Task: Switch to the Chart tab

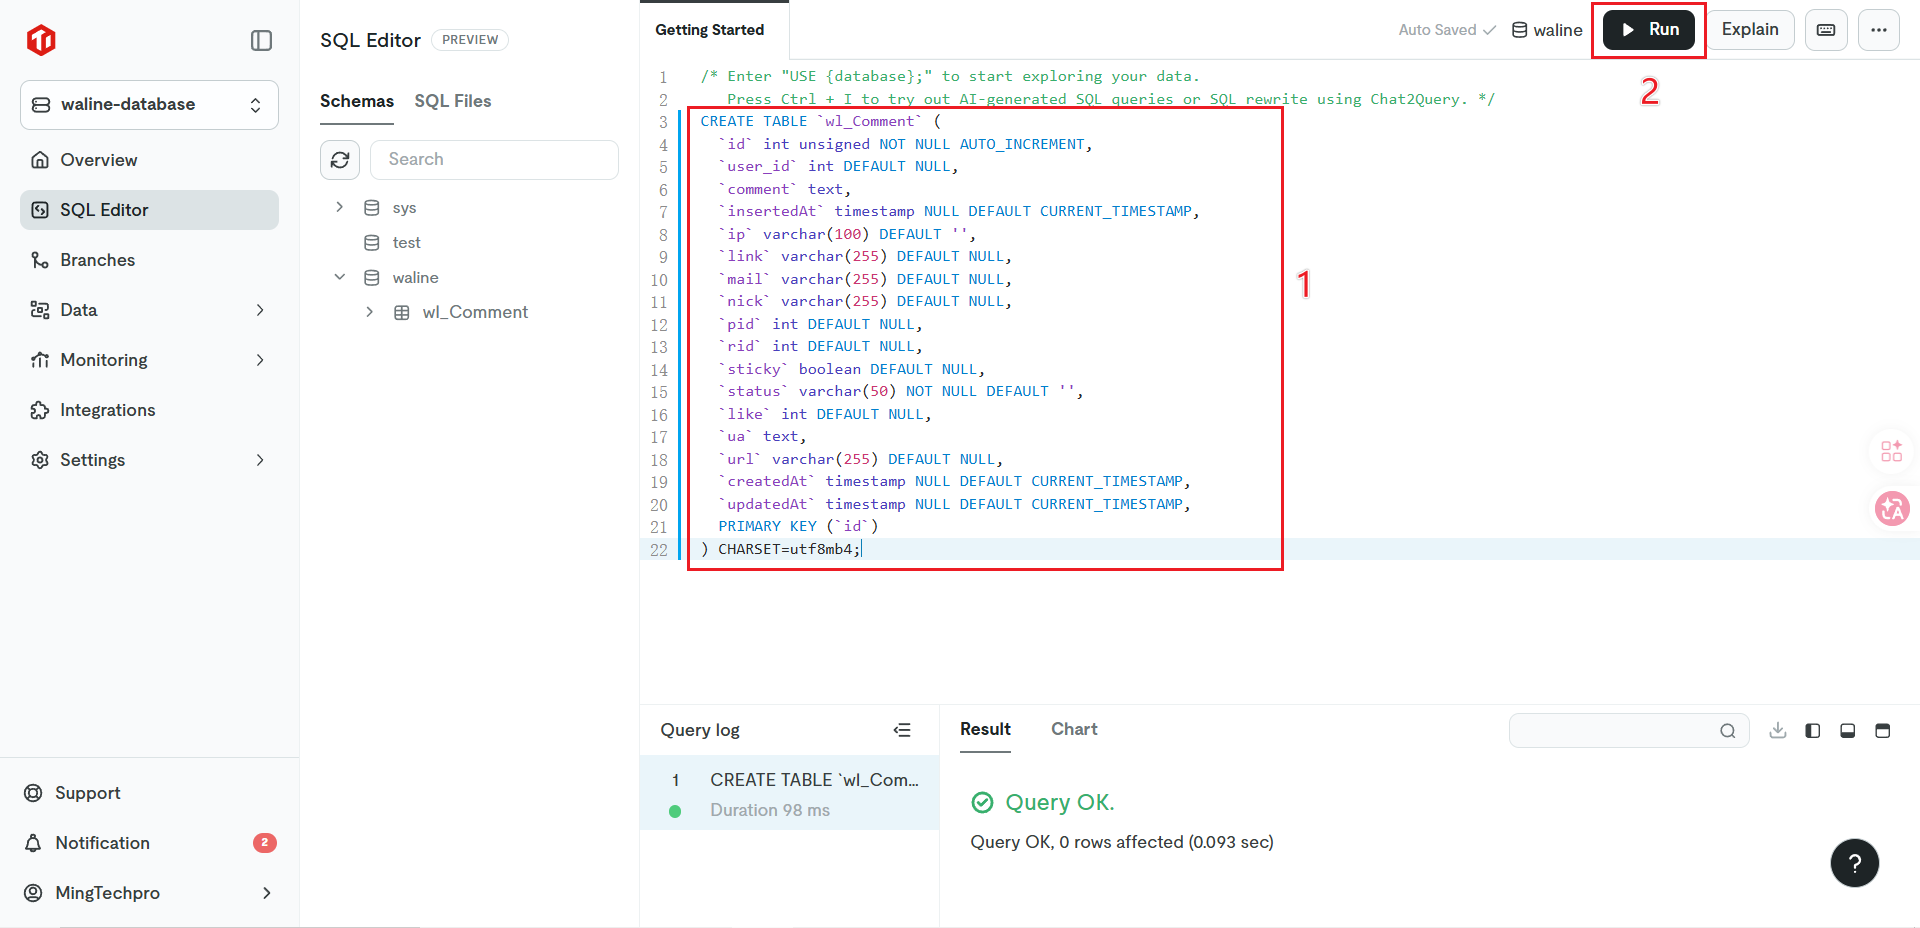Action: (1074, 729)
